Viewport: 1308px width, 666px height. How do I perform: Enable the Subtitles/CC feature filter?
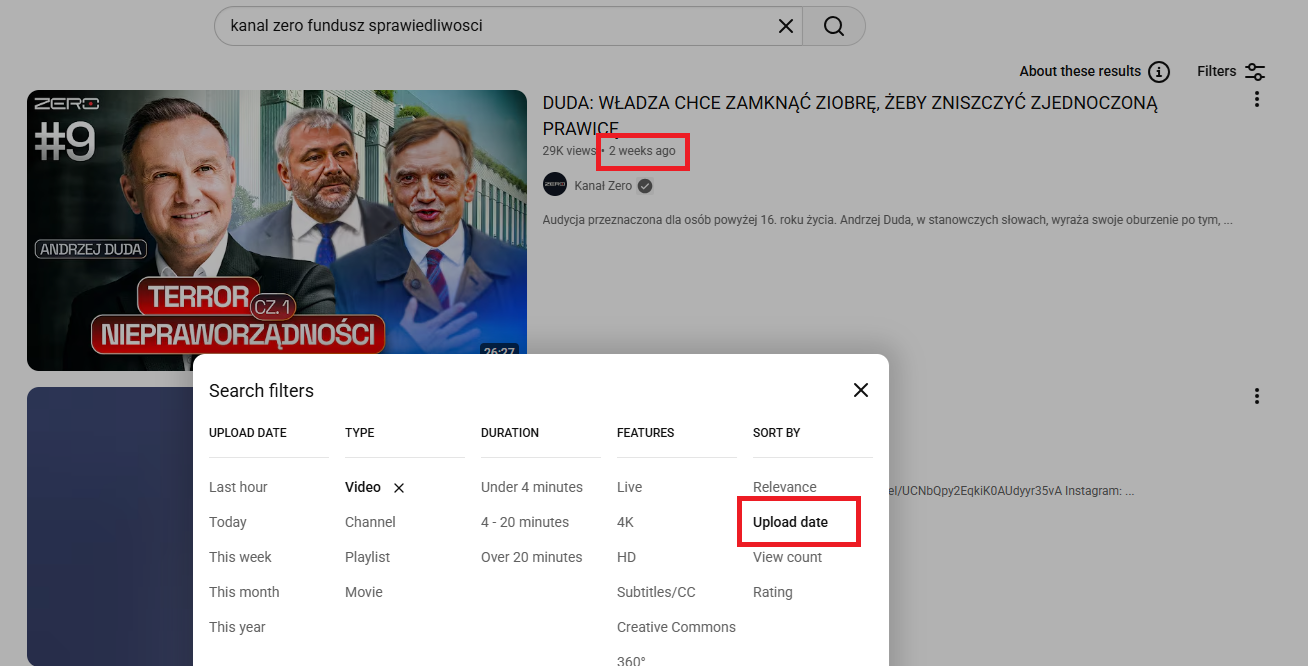tap(656, 592)
